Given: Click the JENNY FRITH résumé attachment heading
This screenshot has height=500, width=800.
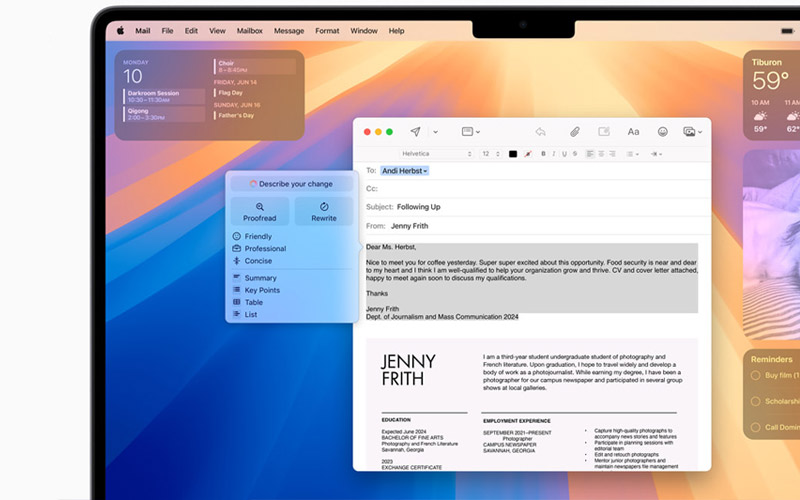Looking at the screenshot, I should tap(408, 370).
